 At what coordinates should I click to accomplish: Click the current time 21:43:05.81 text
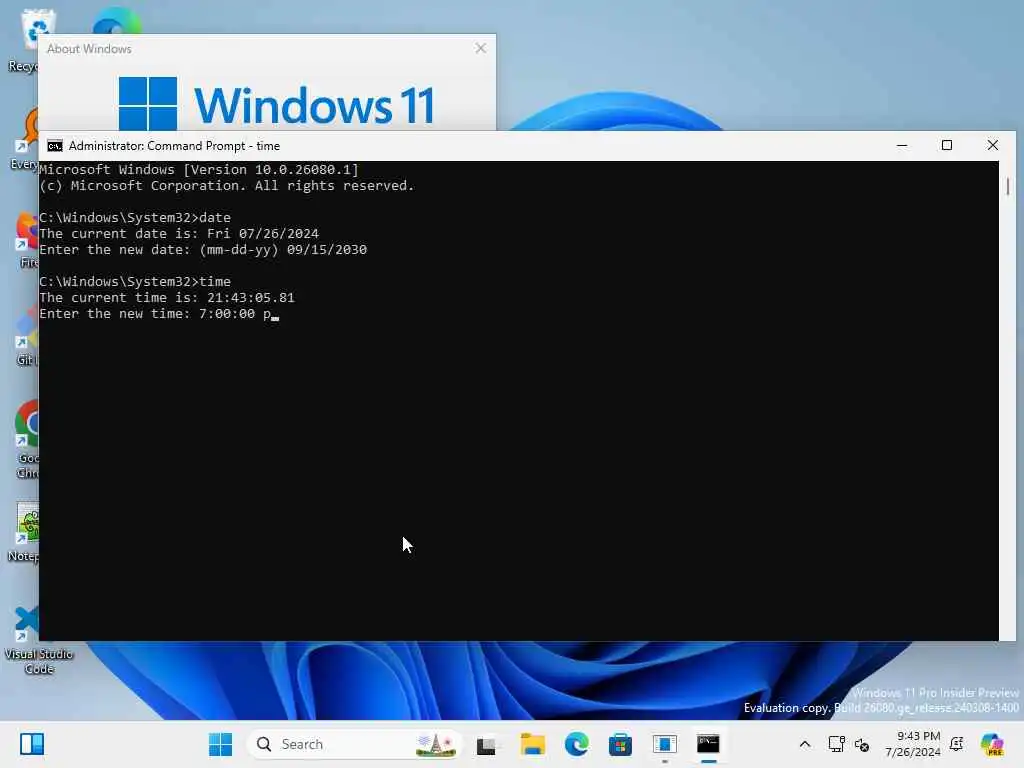(251, 298)
